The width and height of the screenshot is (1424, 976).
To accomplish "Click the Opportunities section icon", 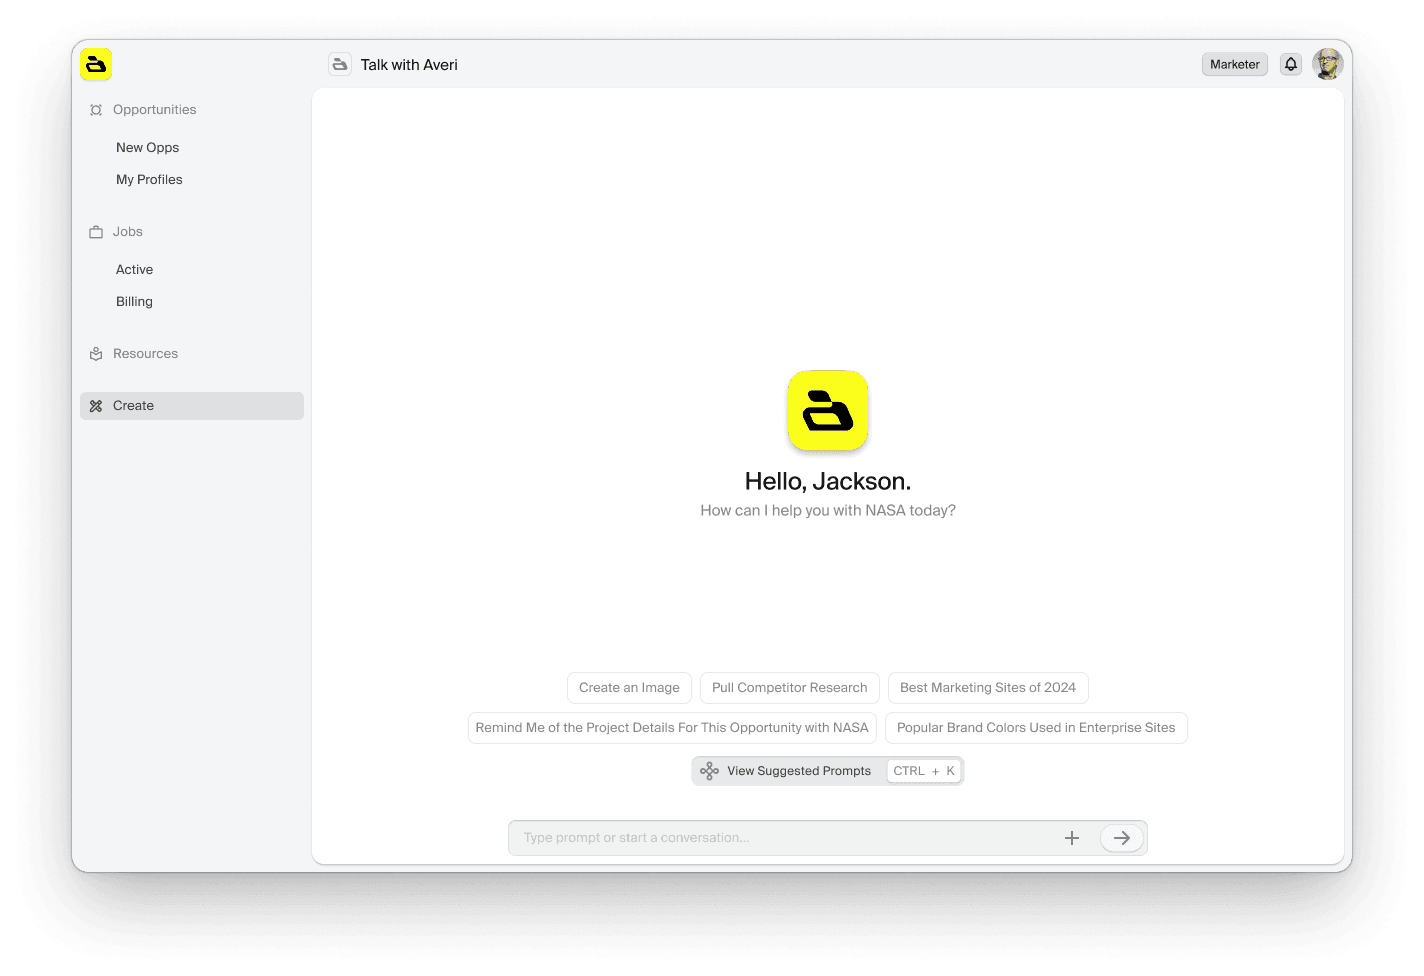I will (x=96, y=110).
